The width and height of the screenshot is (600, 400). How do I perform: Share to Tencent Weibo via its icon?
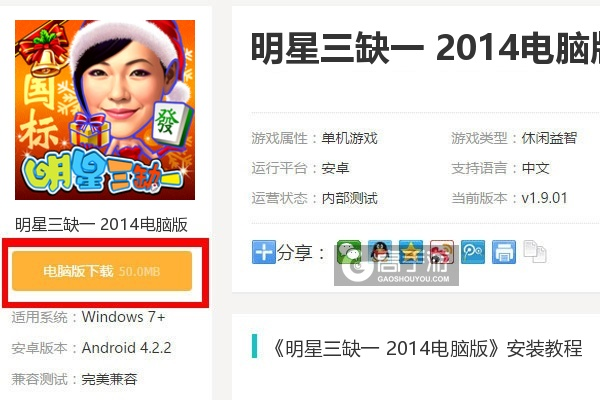tap(473, 252)
